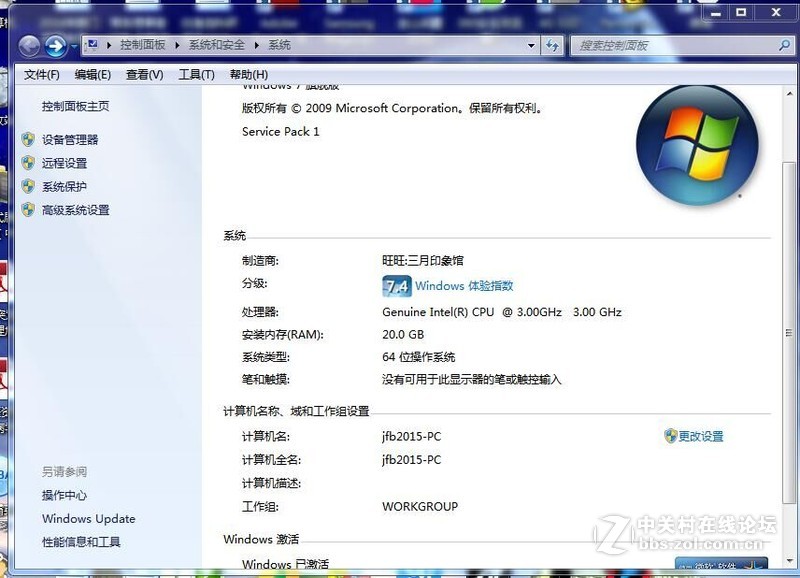Select 系统 breadcrumb segment
This screenshot has height=578, width=800.
(x=279, y=45)
